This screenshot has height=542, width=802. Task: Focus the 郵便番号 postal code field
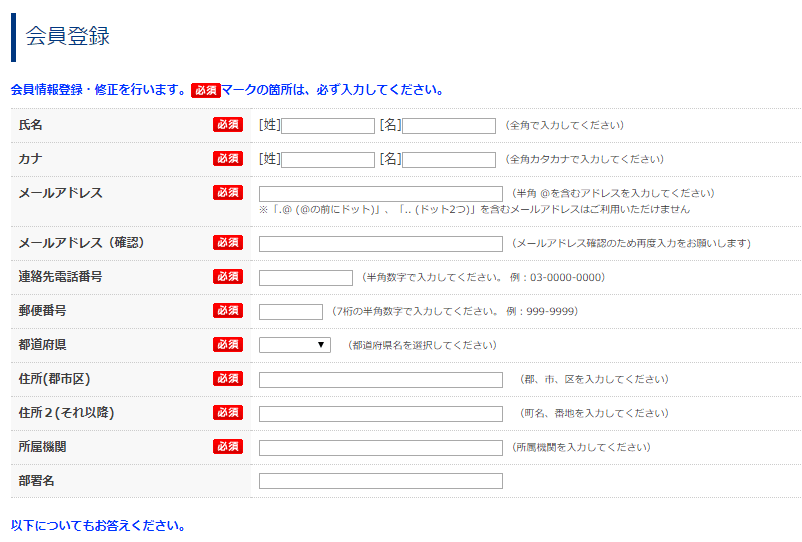coord(291,312)
